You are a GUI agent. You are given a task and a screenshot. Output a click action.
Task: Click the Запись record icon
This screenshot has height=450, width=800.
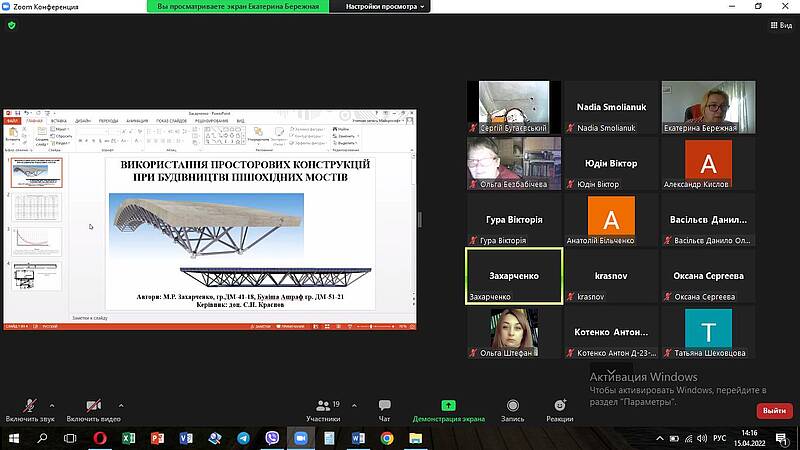(513, 406)
